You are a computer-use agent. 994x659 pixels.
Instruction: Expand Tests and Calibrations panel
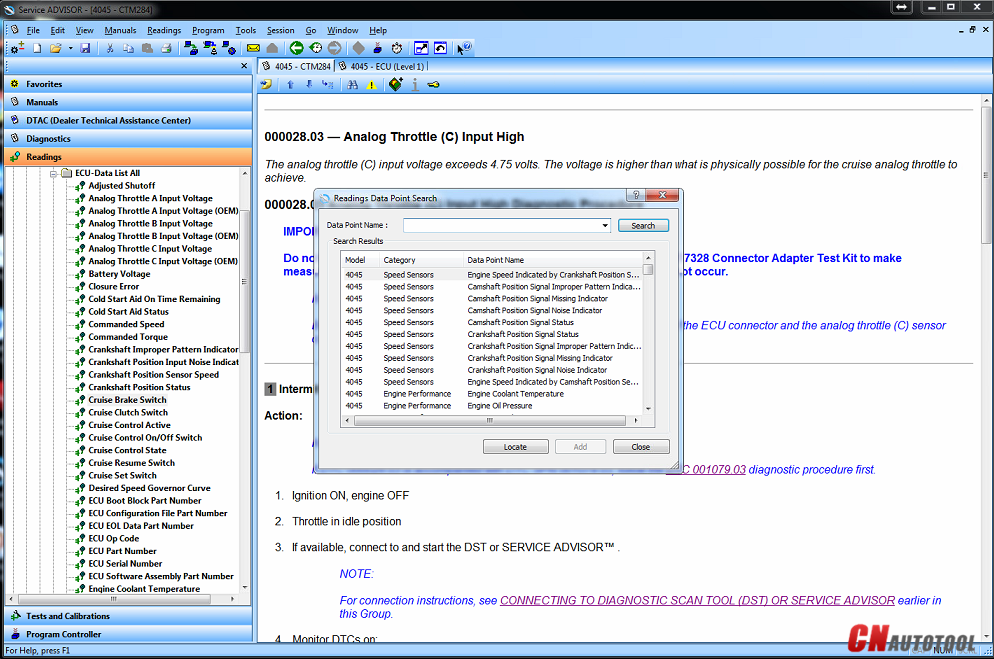(x=128, y=616)
